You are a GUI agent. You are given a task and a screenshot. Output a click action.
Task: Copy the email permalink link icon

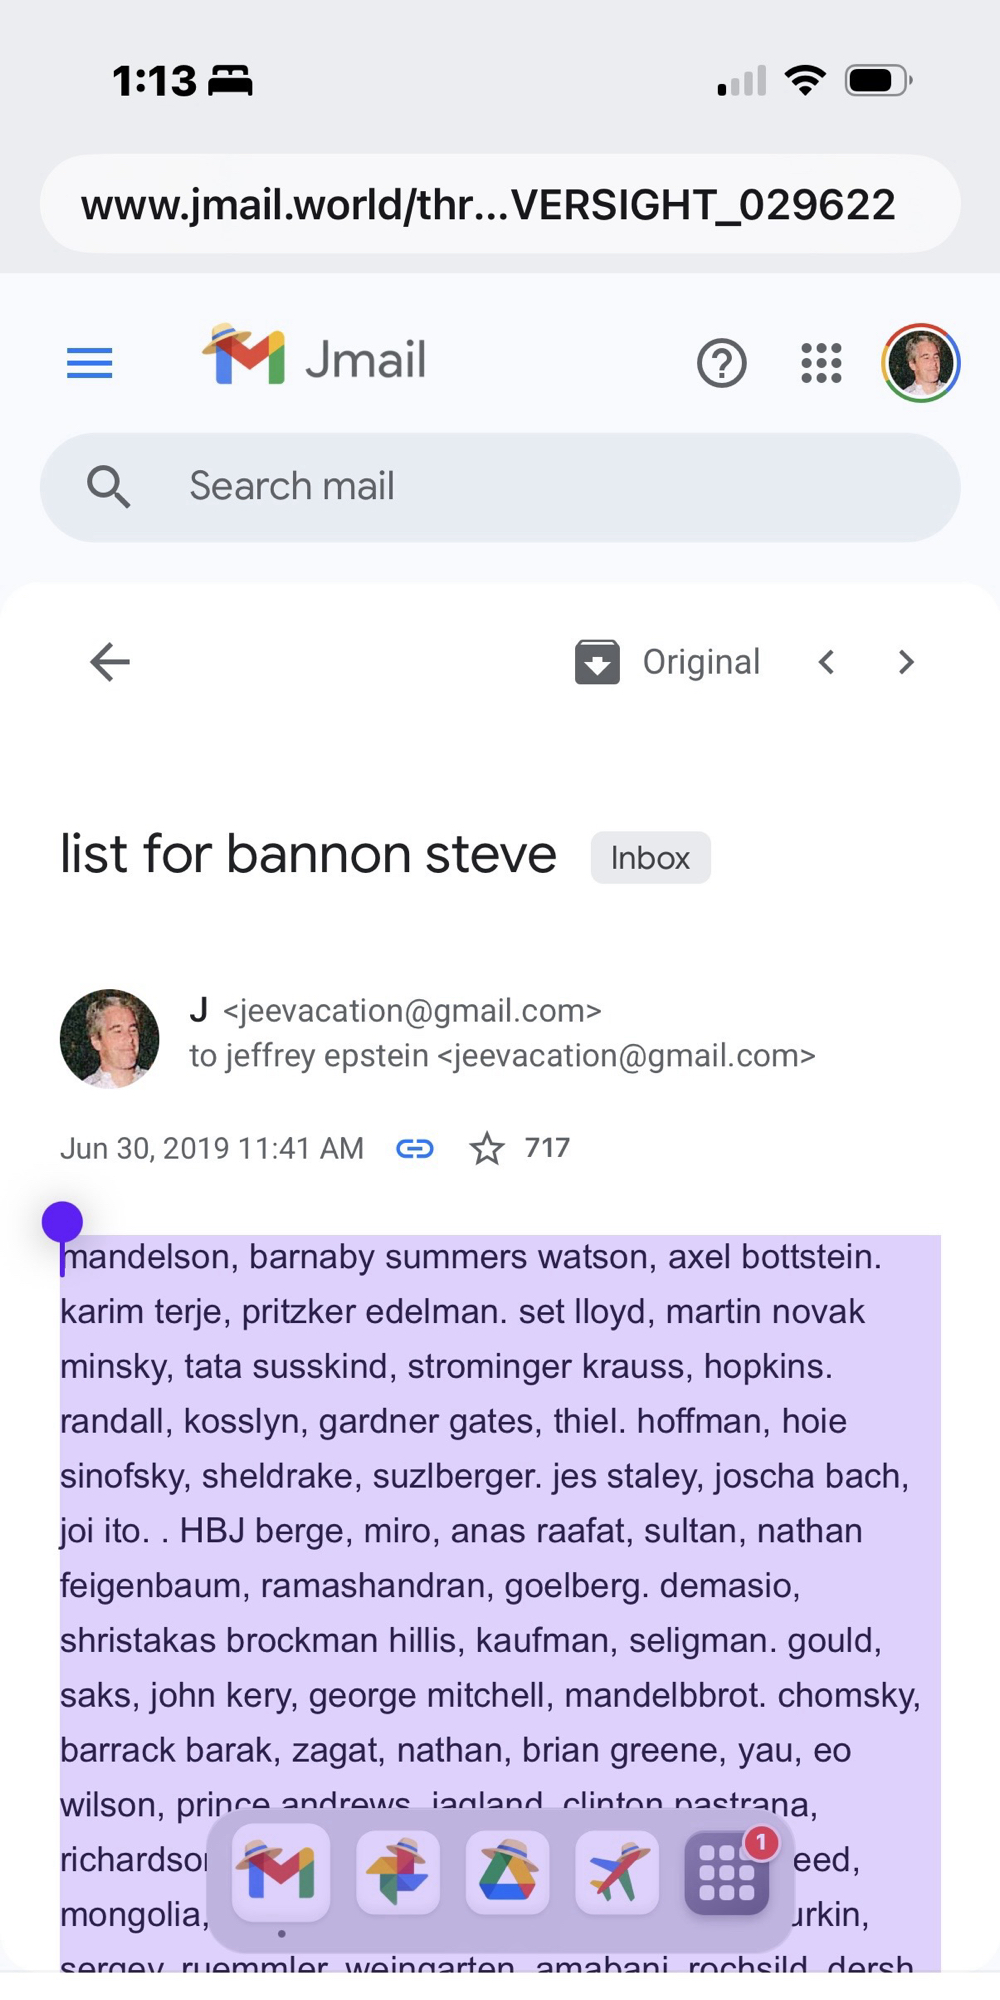[415, 1148]
